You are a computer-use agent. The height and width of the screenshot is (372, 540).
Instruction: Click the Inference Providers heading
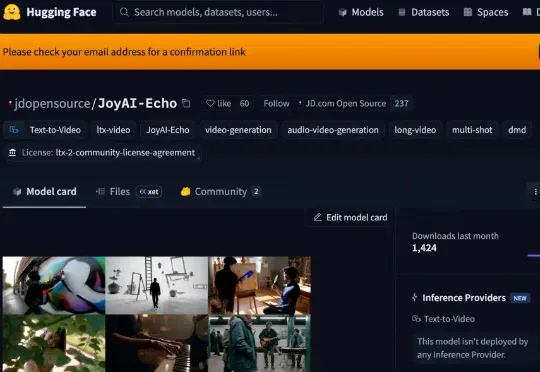pos(464,298)
